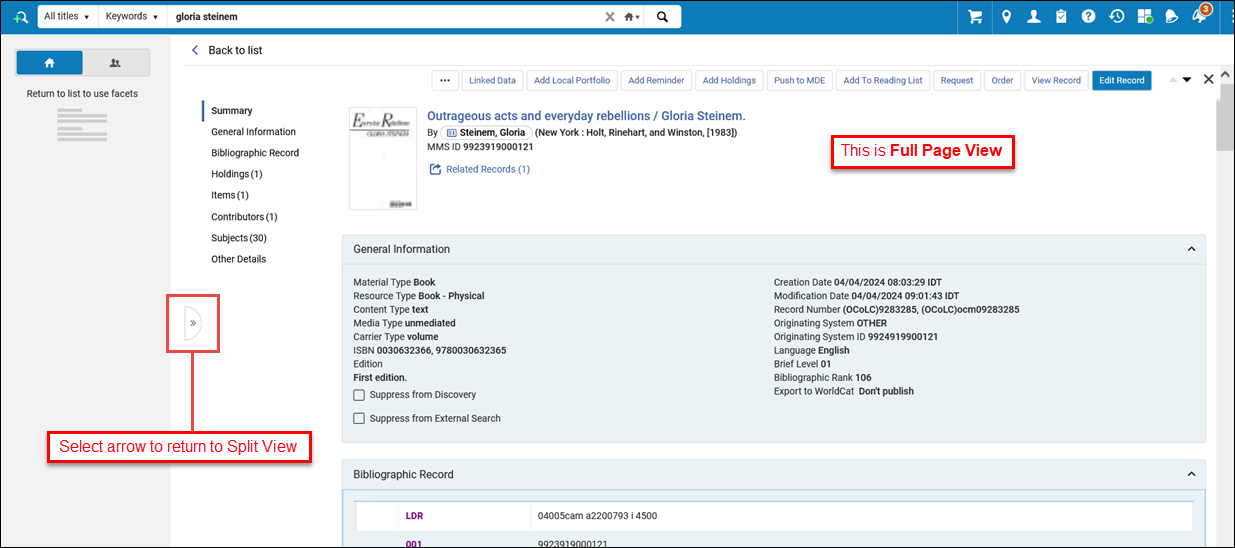Click the LDR field tag
This screenshot has width=1235, height=548.
[x=415, y=516]
